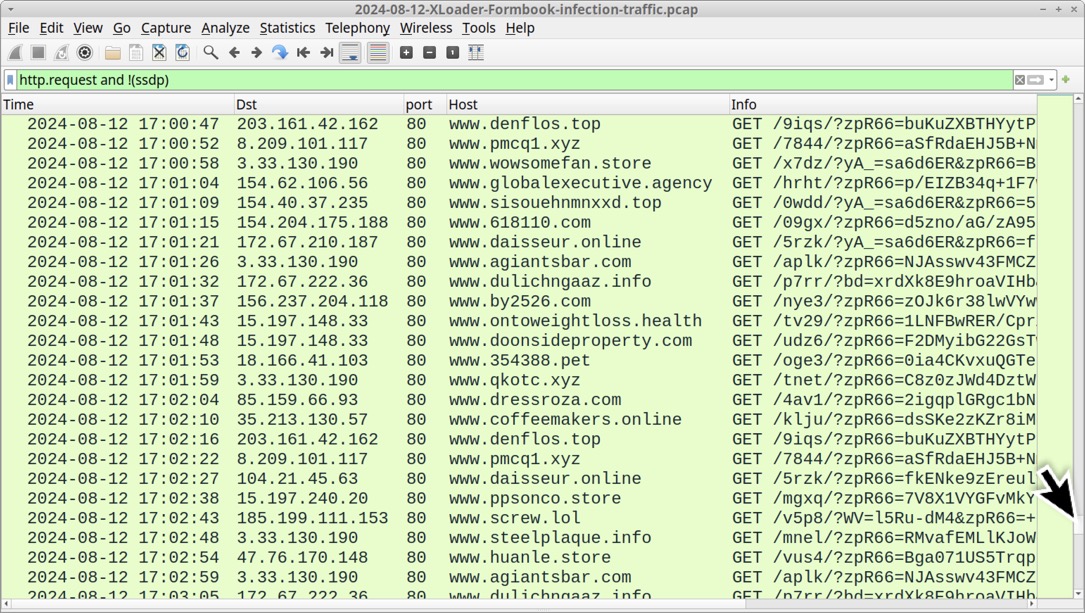
Task: Sort packets by the Host column
Action: [x=587, y=104]
